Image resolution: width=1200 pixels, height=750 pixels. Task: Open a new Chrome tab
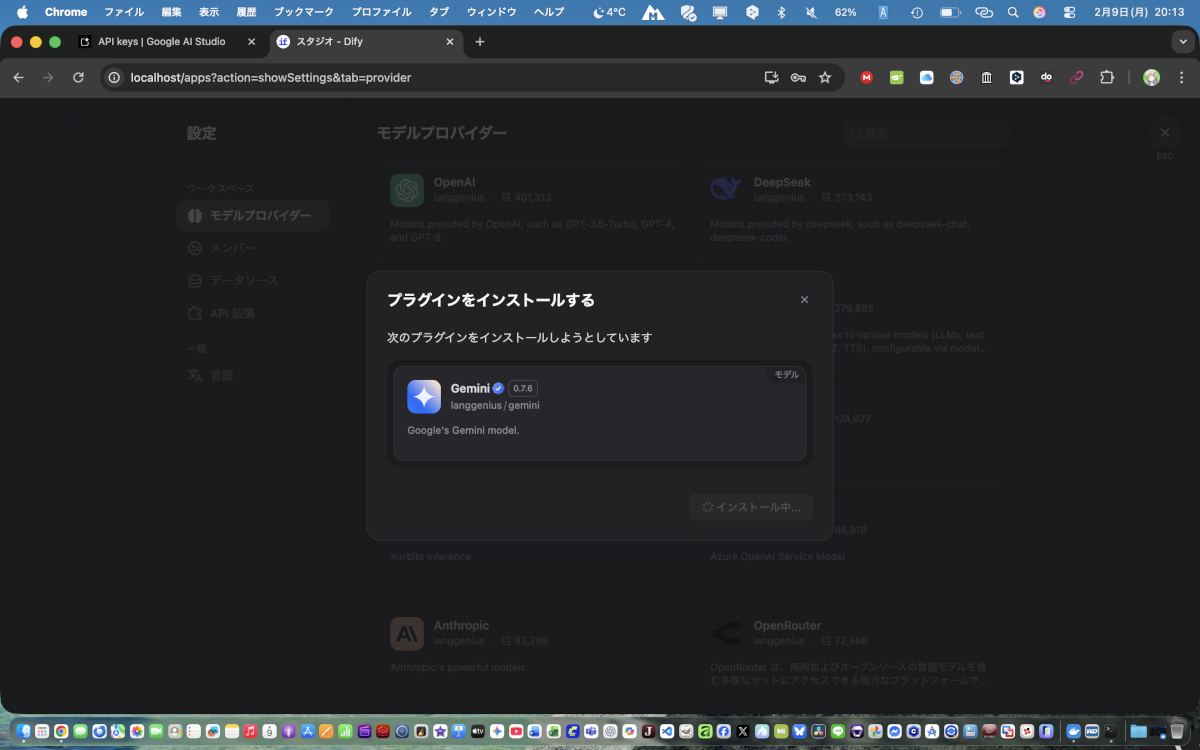[480, 42]
